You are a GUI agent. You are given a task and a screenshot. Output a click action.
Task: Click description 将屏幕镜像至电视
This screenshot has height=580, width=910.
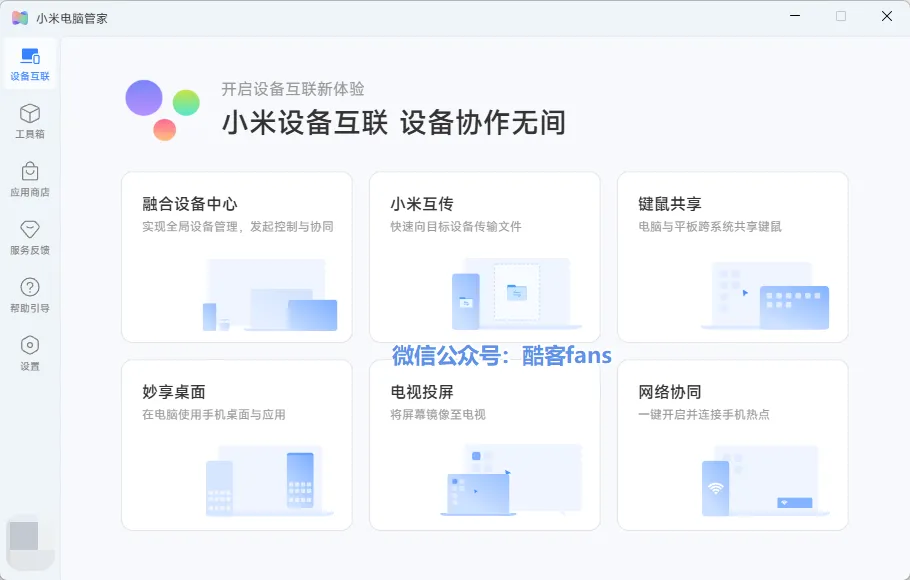(x=438, y=415)
